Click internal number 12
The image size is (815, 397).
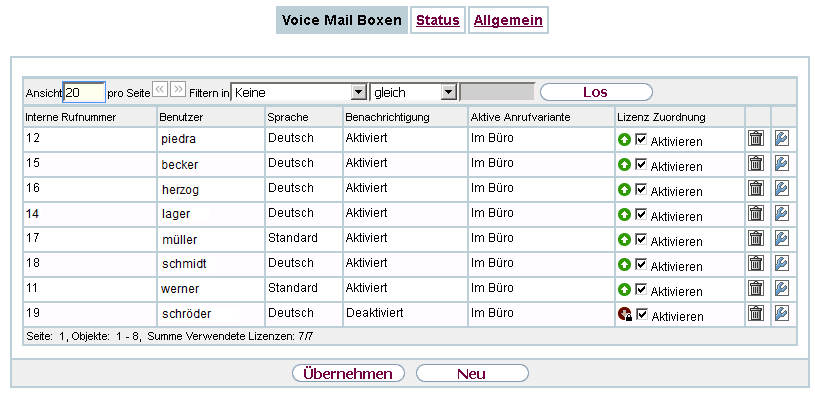[33, 138]
